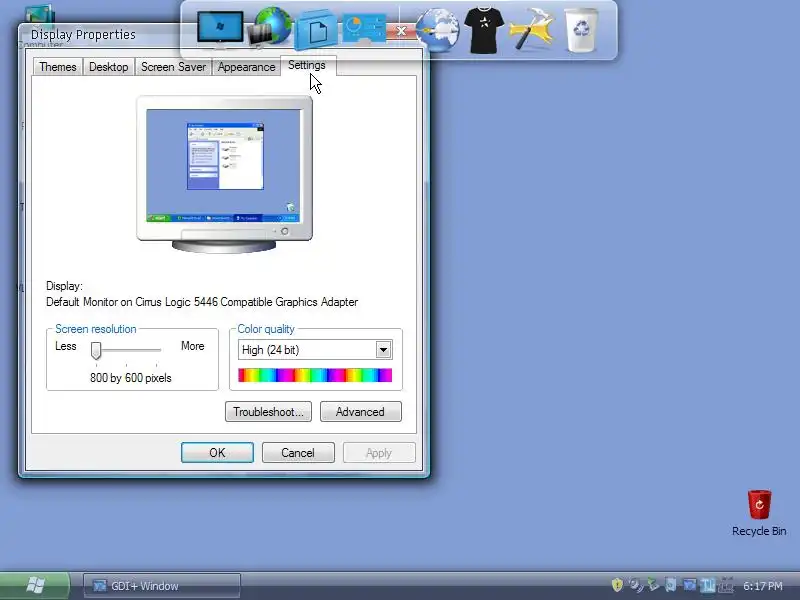Viewport: 800px width, 600px height.
Task: Click the light blue highlighted tray icon
Action: point(708,585)
